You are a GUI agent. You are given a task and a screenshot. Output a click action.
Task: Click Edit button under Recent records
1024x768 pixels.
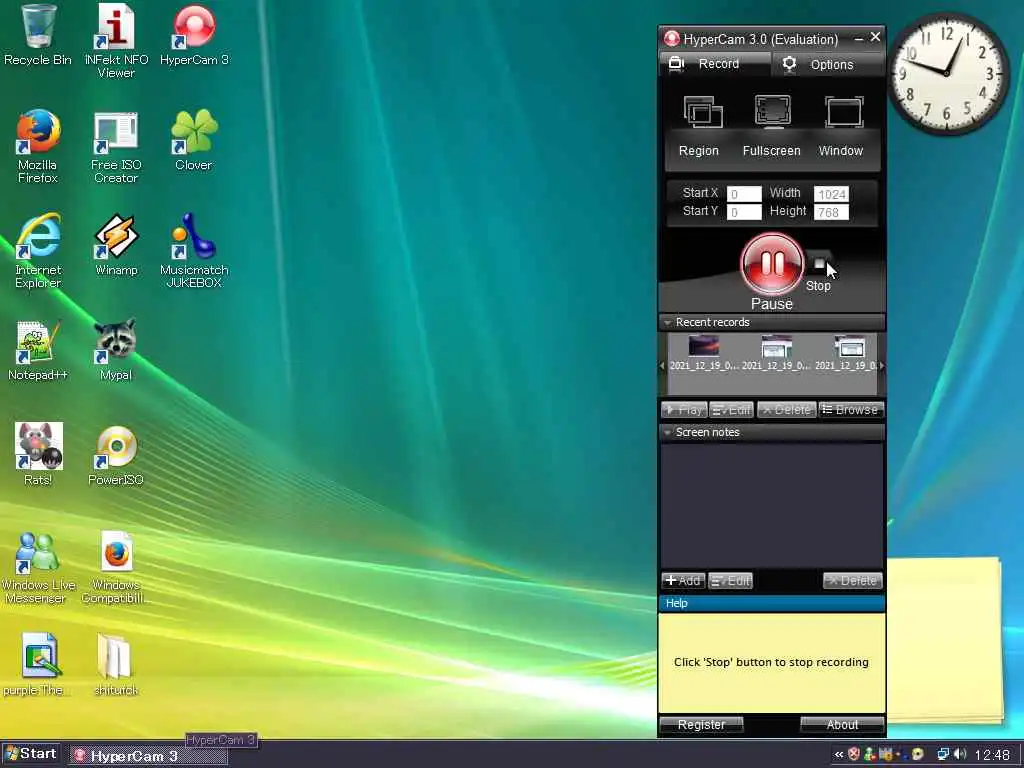[731, 409]
